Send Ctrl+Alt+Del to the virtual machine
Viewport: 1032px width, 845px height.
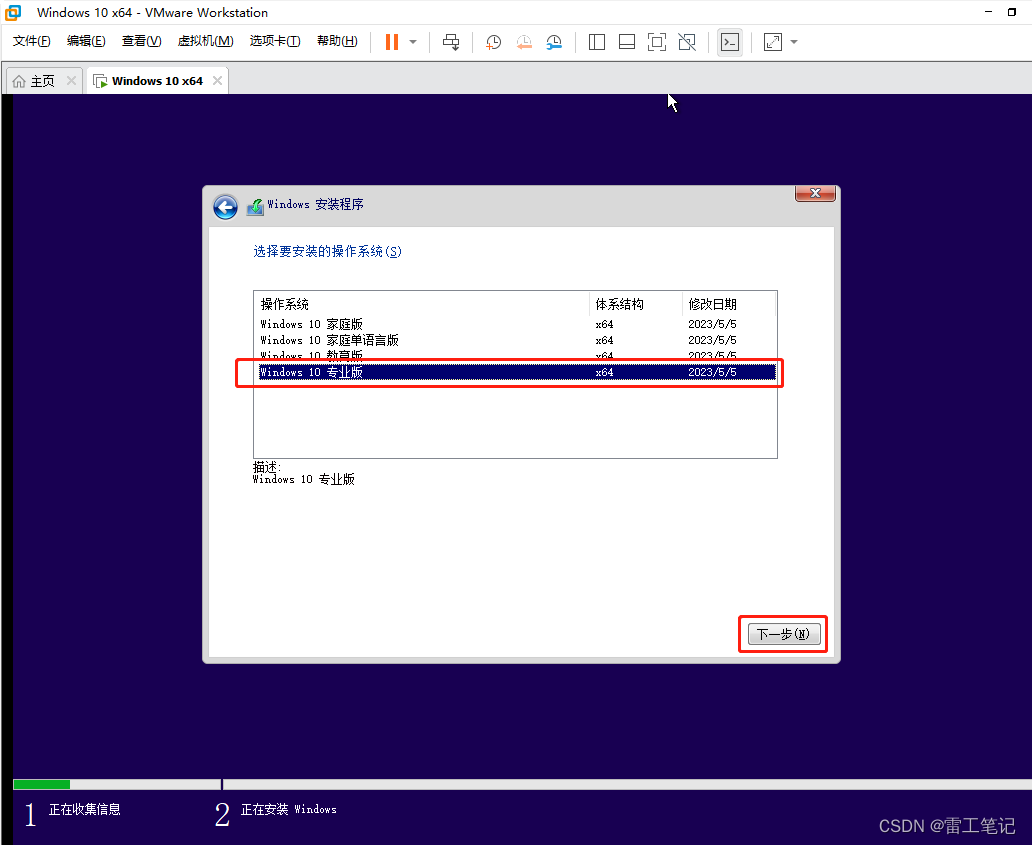[451, 42]
